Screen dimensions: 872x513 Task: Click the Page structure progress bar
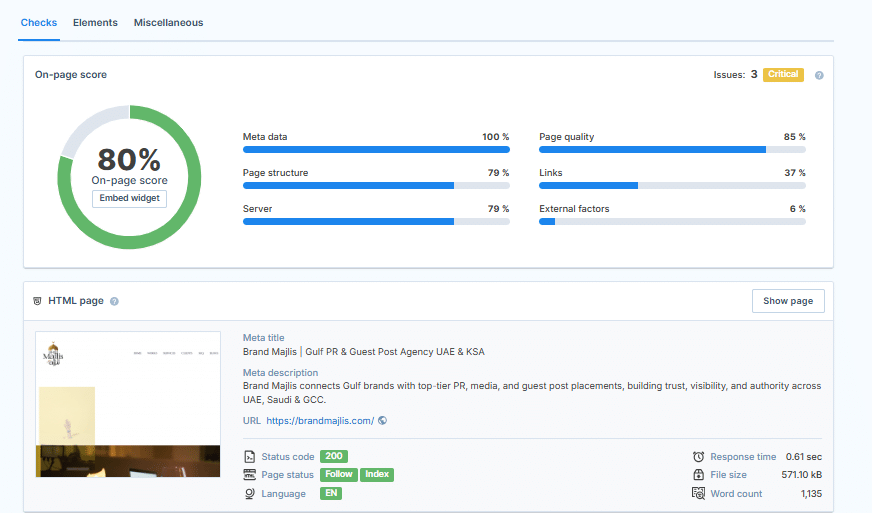point(376,186)
